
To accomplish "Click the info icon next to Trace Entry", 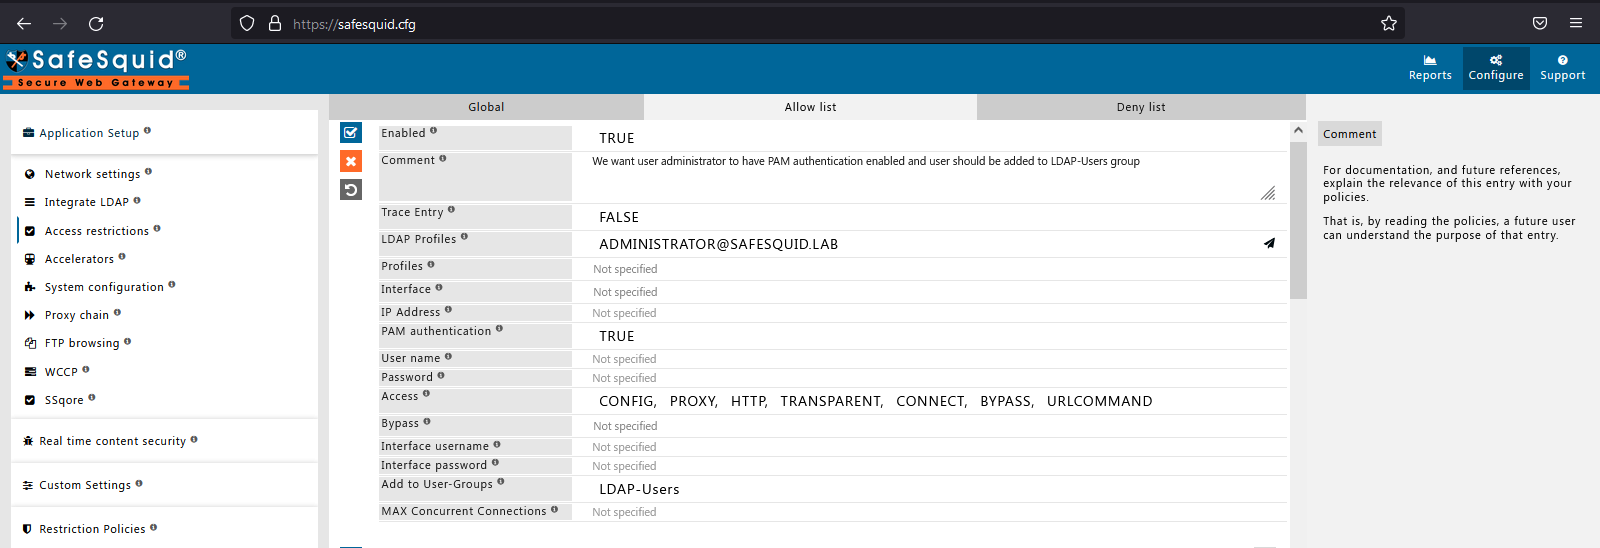I will coord(451,210).
